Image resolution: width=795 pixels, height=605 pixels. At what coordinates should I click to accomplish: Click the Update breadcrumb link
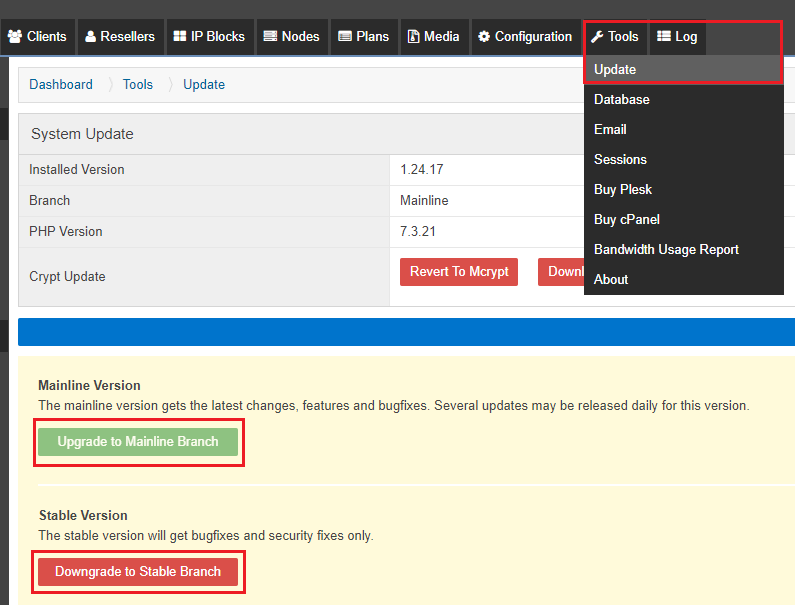[x=204, y=84]
